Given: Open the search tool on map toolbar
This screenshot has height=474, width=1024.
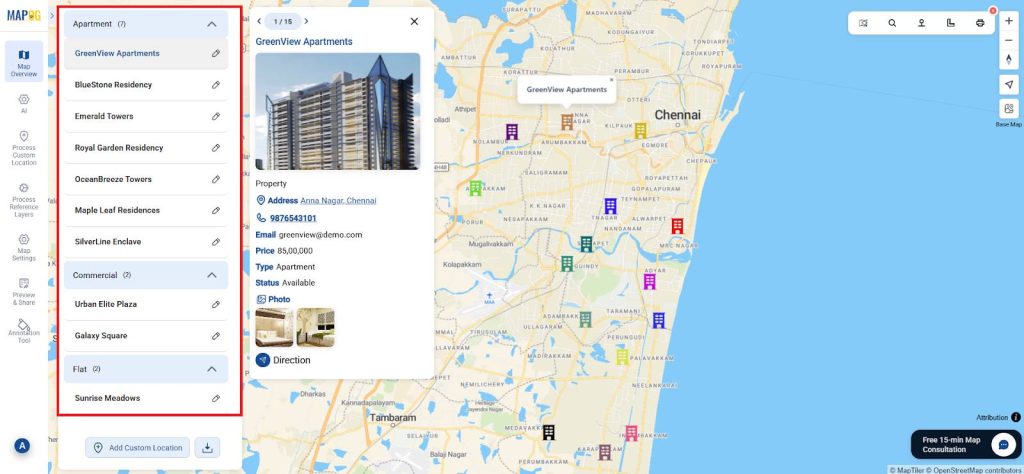Looking at the screenshot, I should coord(892,23).
